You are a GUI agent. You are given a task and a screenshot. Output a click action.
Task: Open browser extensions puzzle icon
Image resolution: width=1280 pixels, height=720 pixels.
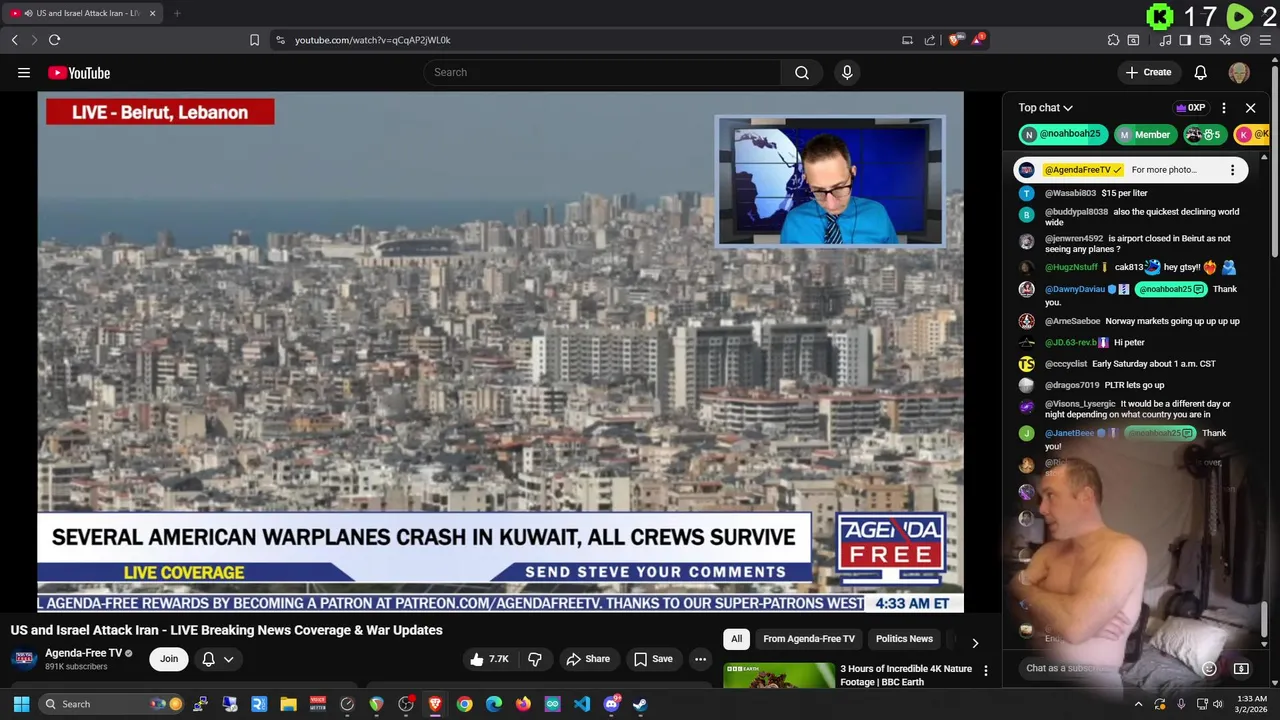pyautogui.click(x=1113, y=40)
